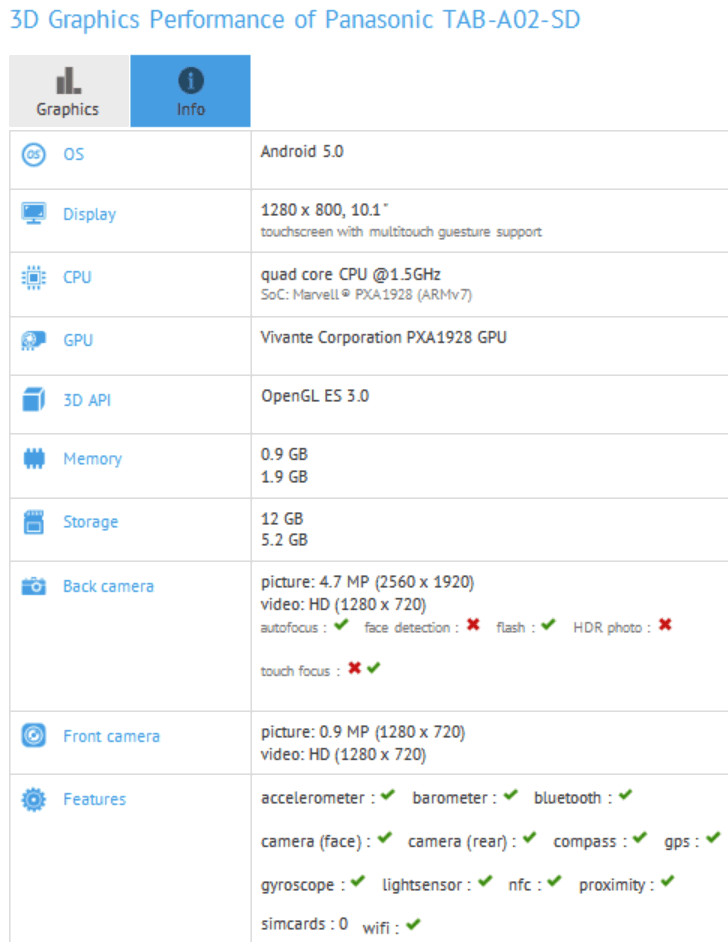This screenshot has height=942, width=728.
Task: Open the Front camera label link
Action: tap(112, 737)
